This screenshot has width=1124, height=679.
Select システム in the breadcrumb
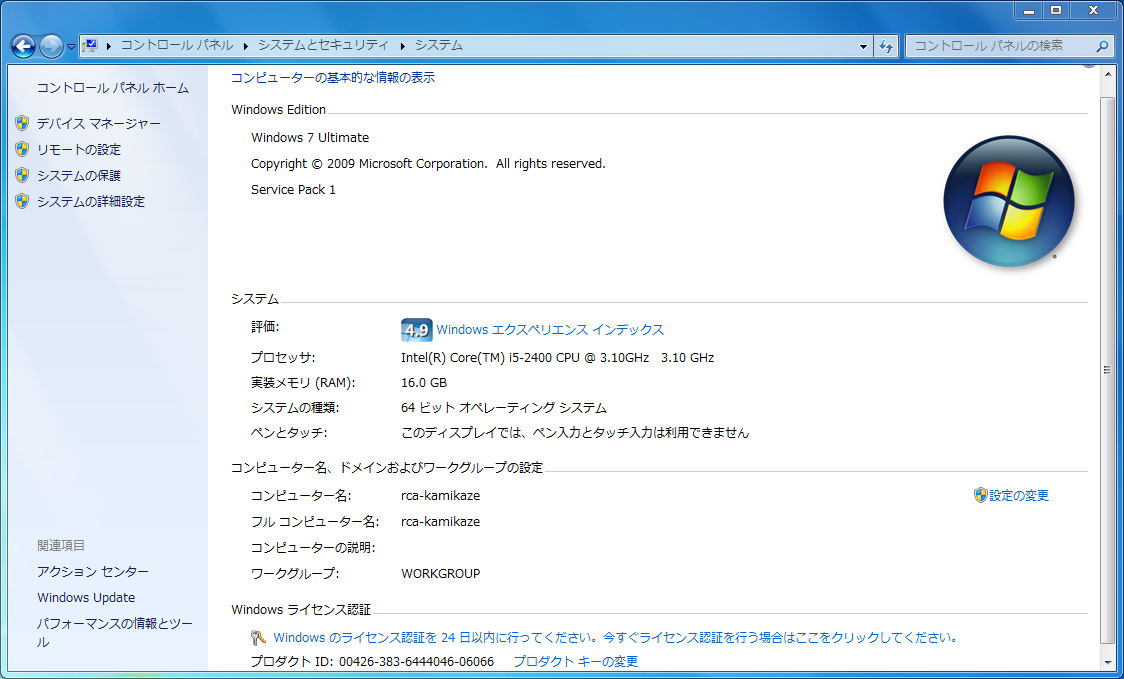tap(439, 45)
